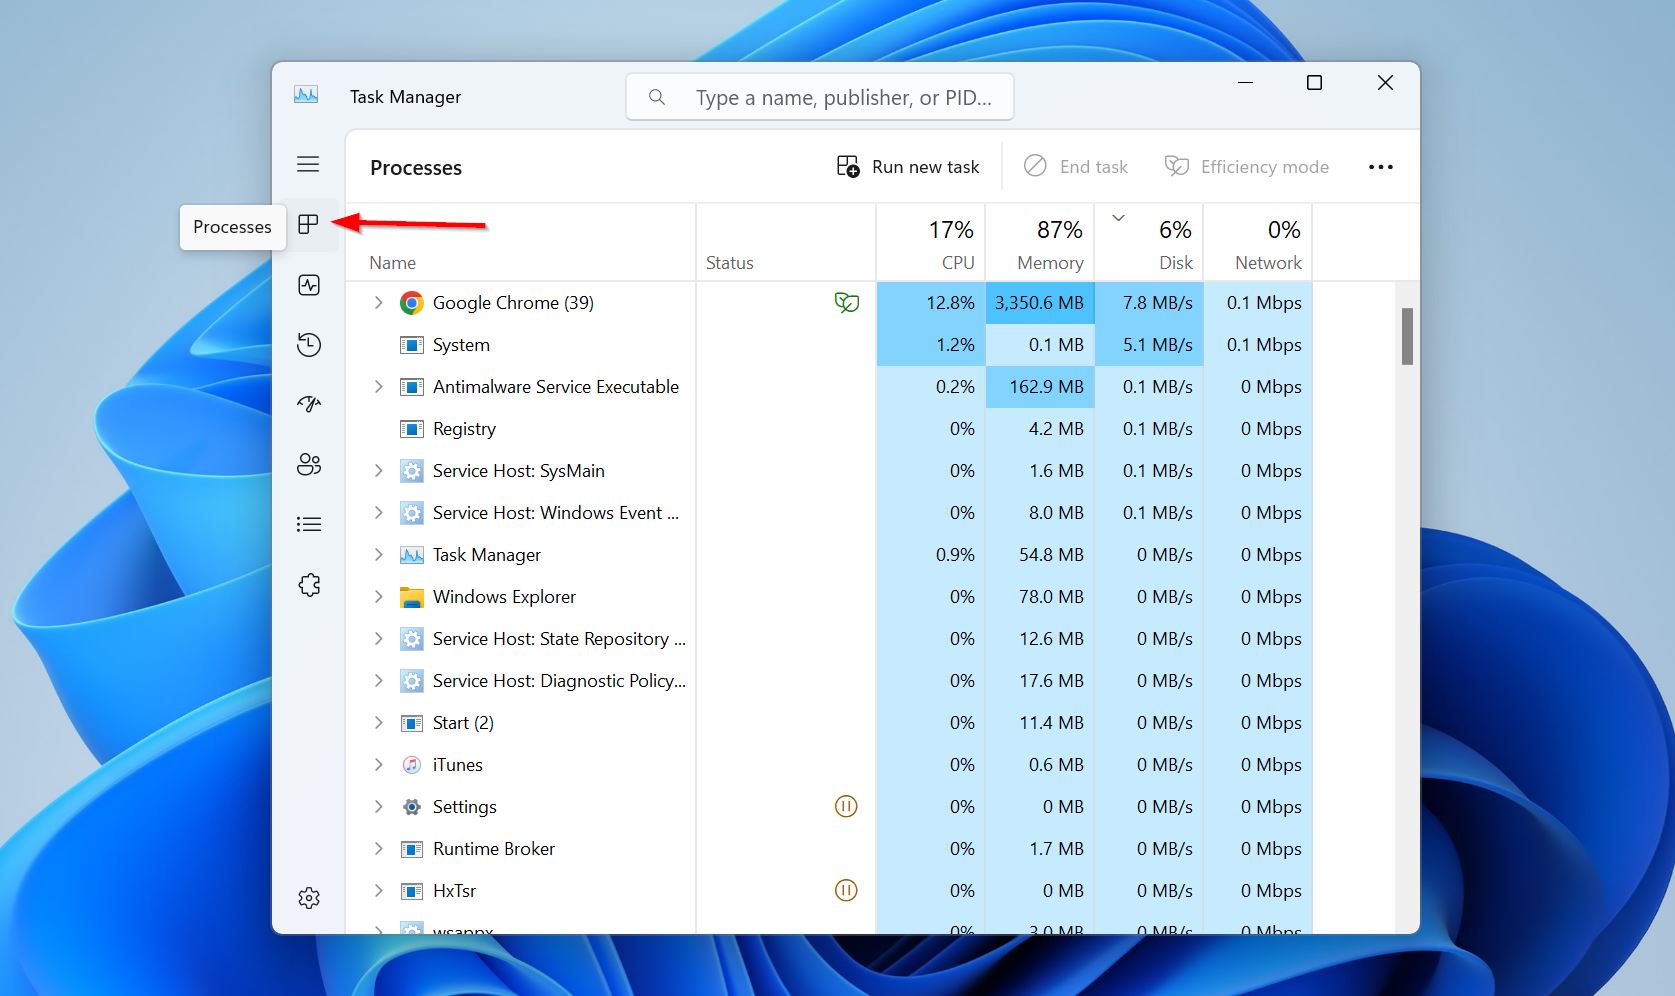This screenshot has width=1675, height=996.
Task: Open the See more three-dots menu
Action: 1381,167
